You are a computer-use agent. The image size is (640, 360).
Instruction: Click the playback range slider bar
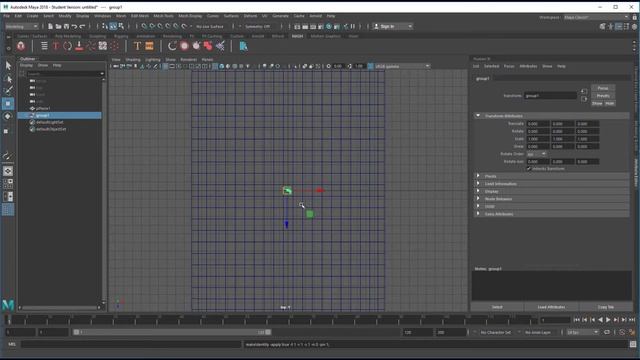click(172, 332)
